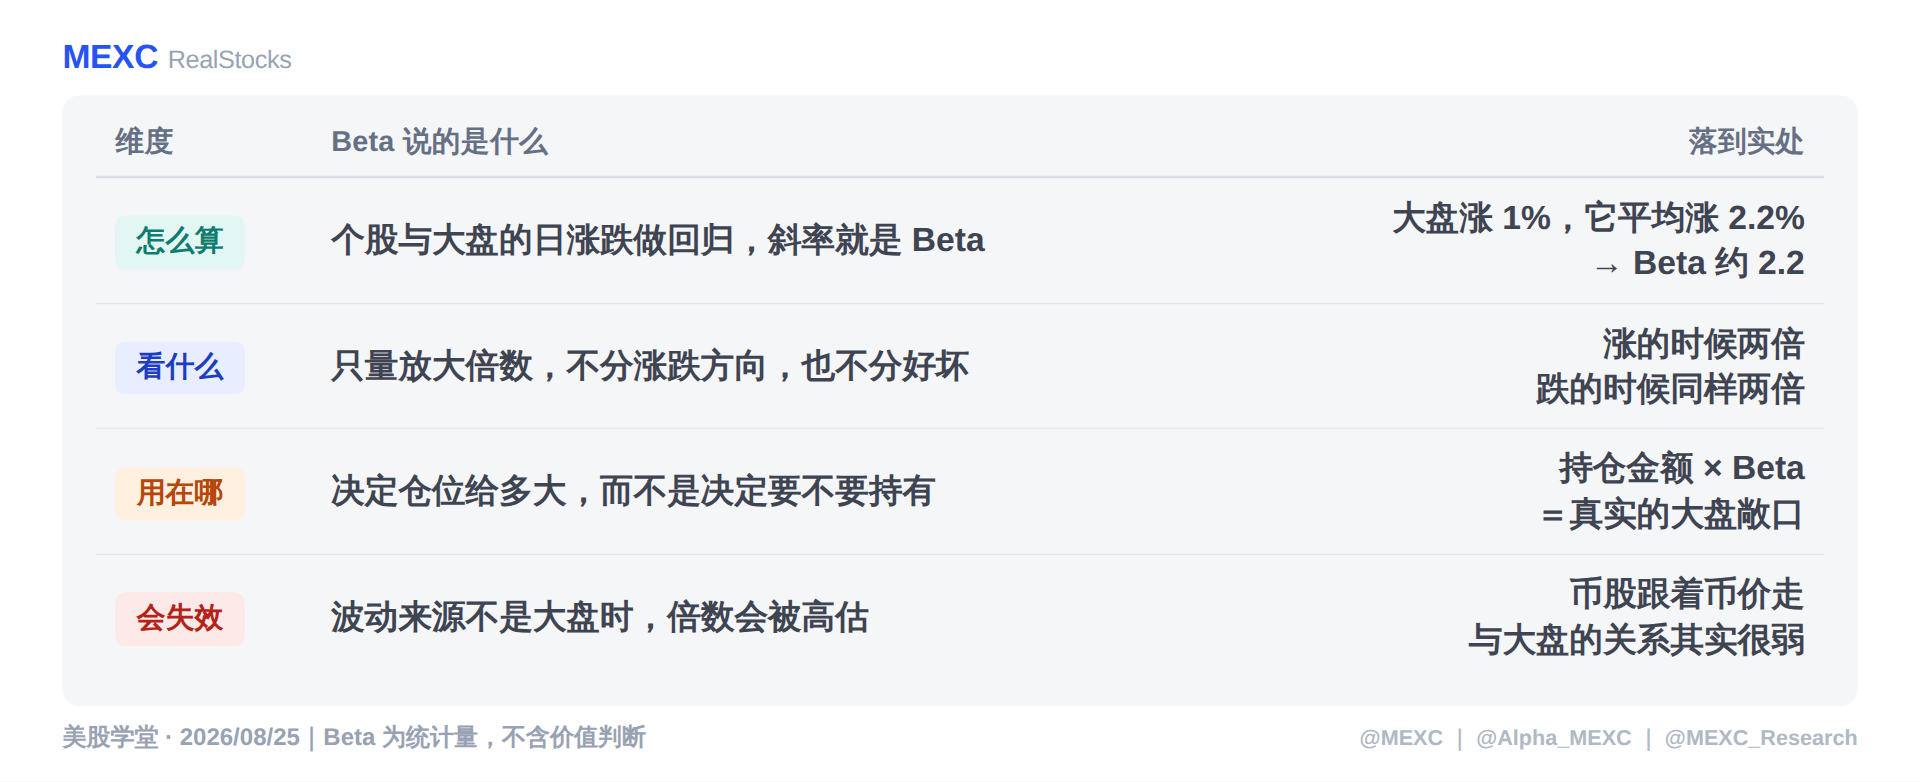The width and height of the screenshot is (1920, 782).
Task: Select the 会失效 red tag
Action: (180, 618)
